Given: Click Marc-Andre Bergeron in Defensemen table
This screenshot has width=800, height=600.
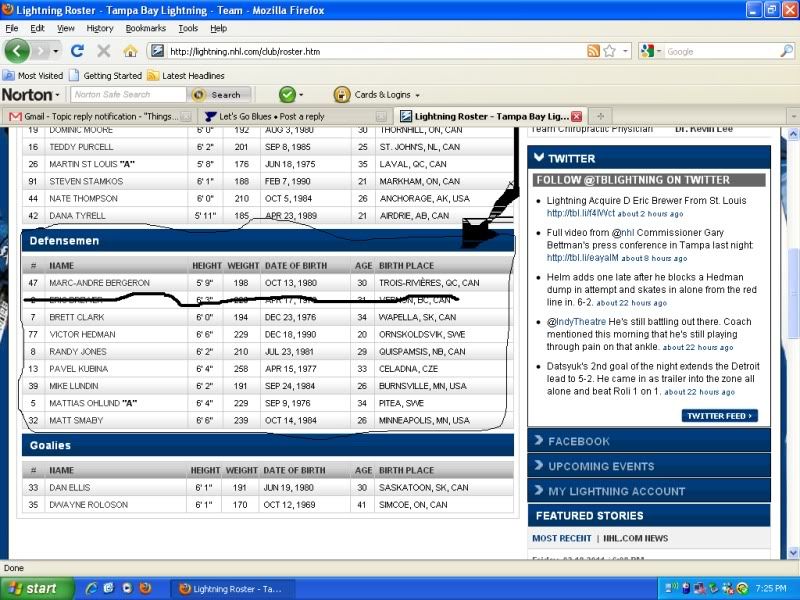Looking at the screenshot, I should (99, 283).
